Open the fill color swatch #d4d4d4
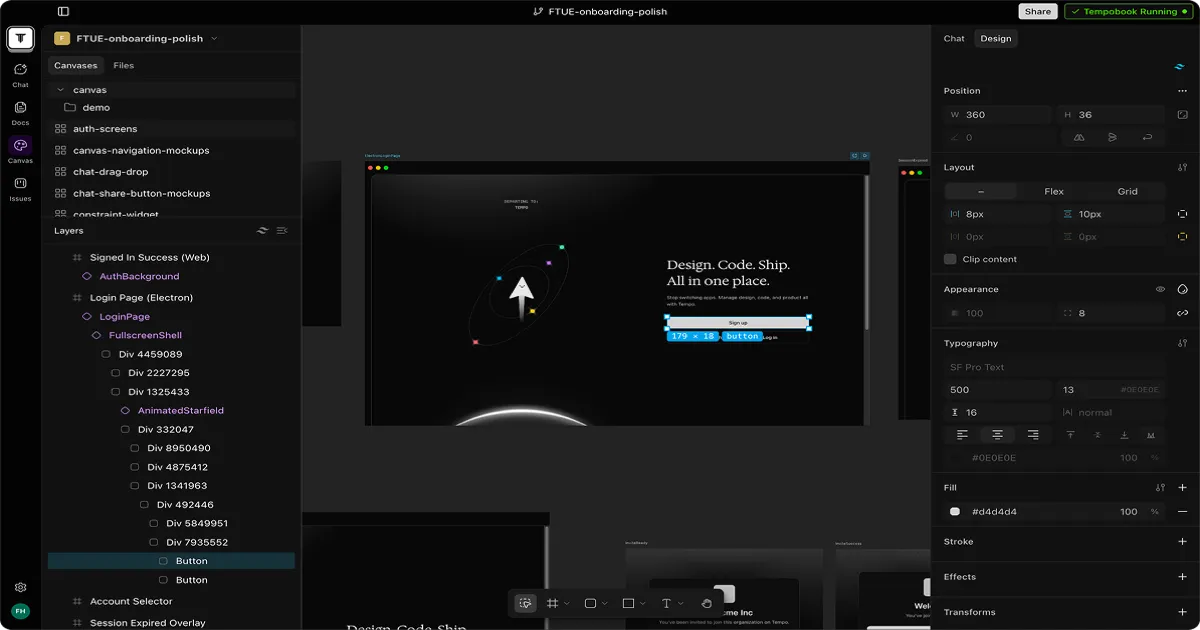 tap(955, 512)
